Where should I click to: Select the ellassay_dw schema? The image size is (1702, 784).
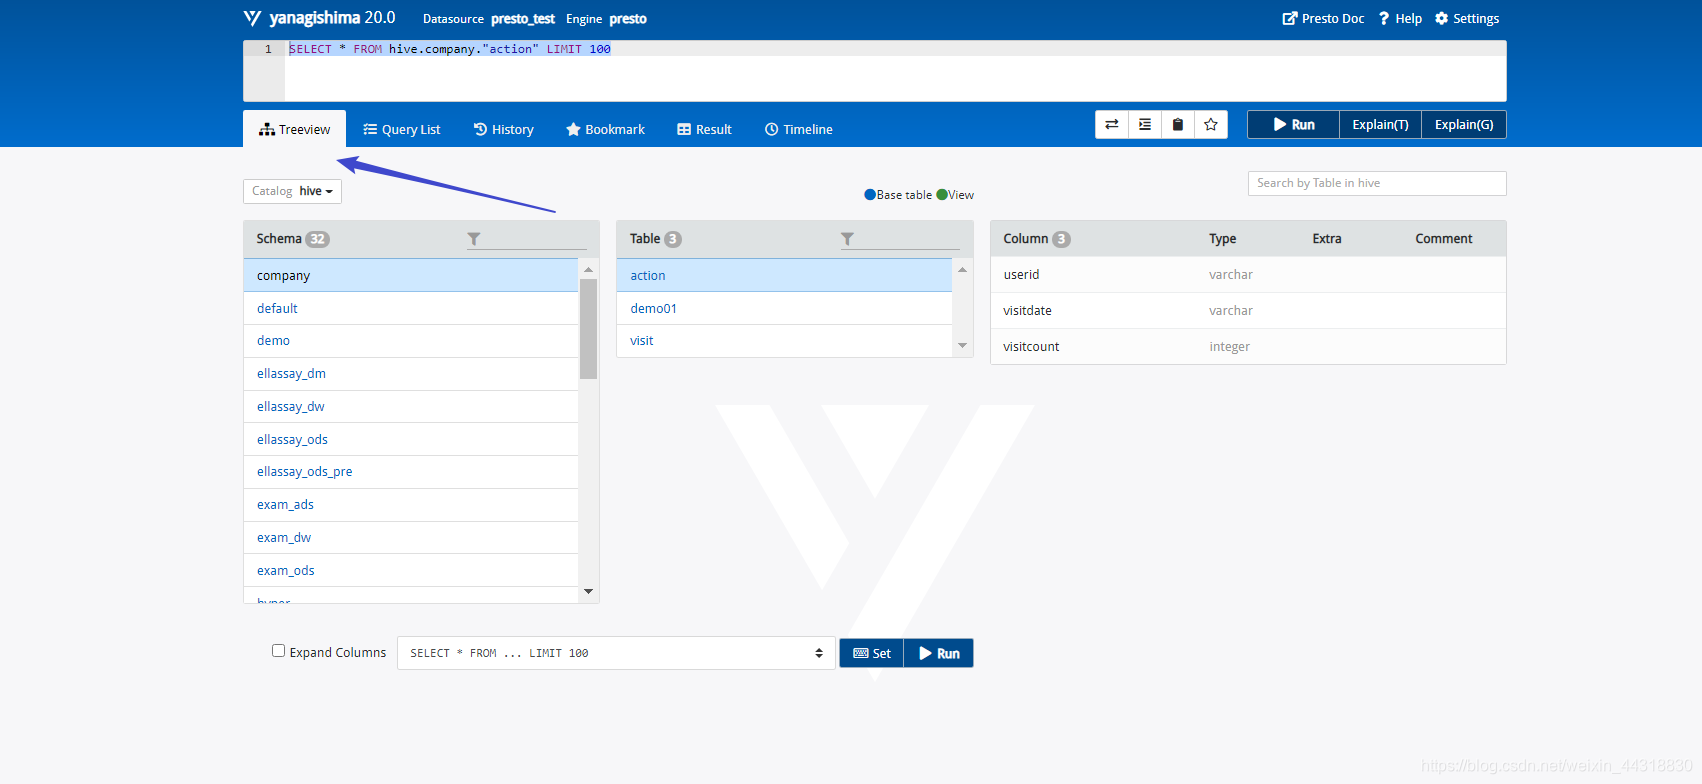(411, 407)
